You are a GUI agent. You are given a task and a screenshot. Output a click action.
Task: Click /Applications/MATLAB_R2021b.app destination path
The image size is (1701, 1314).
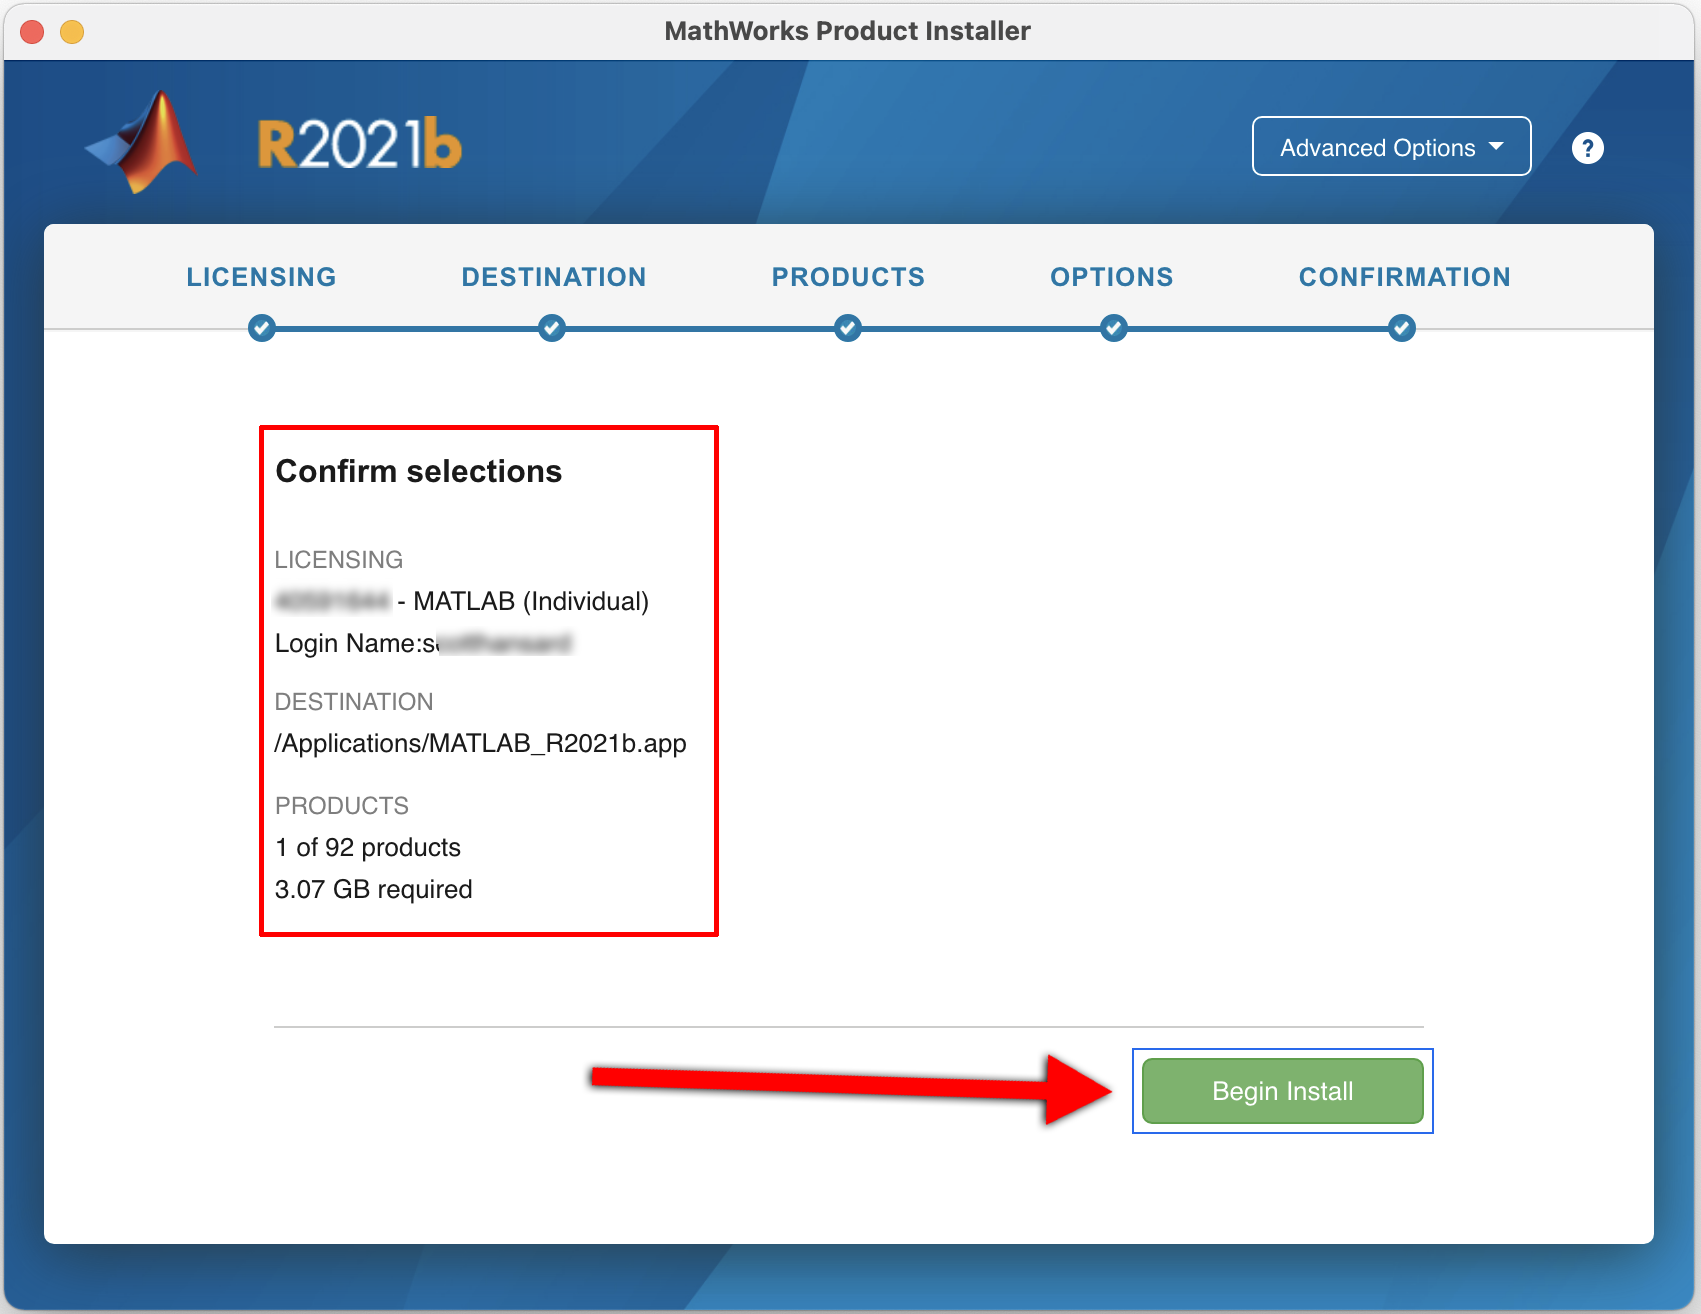pyautogui.click(x=480, y=743)
